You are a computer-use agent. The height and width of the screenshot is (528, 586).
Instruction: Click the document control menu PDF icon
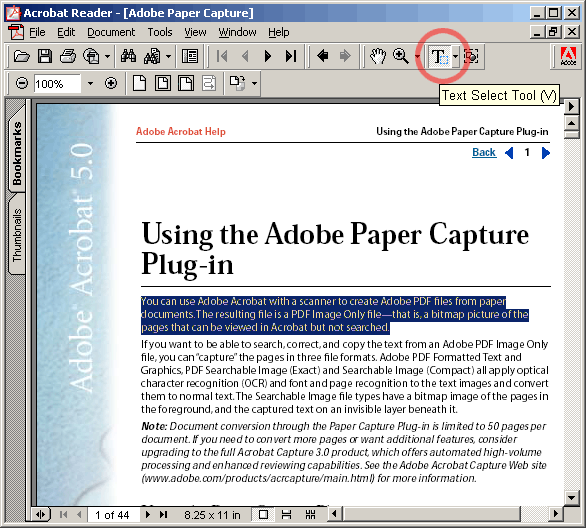point(16,33)
